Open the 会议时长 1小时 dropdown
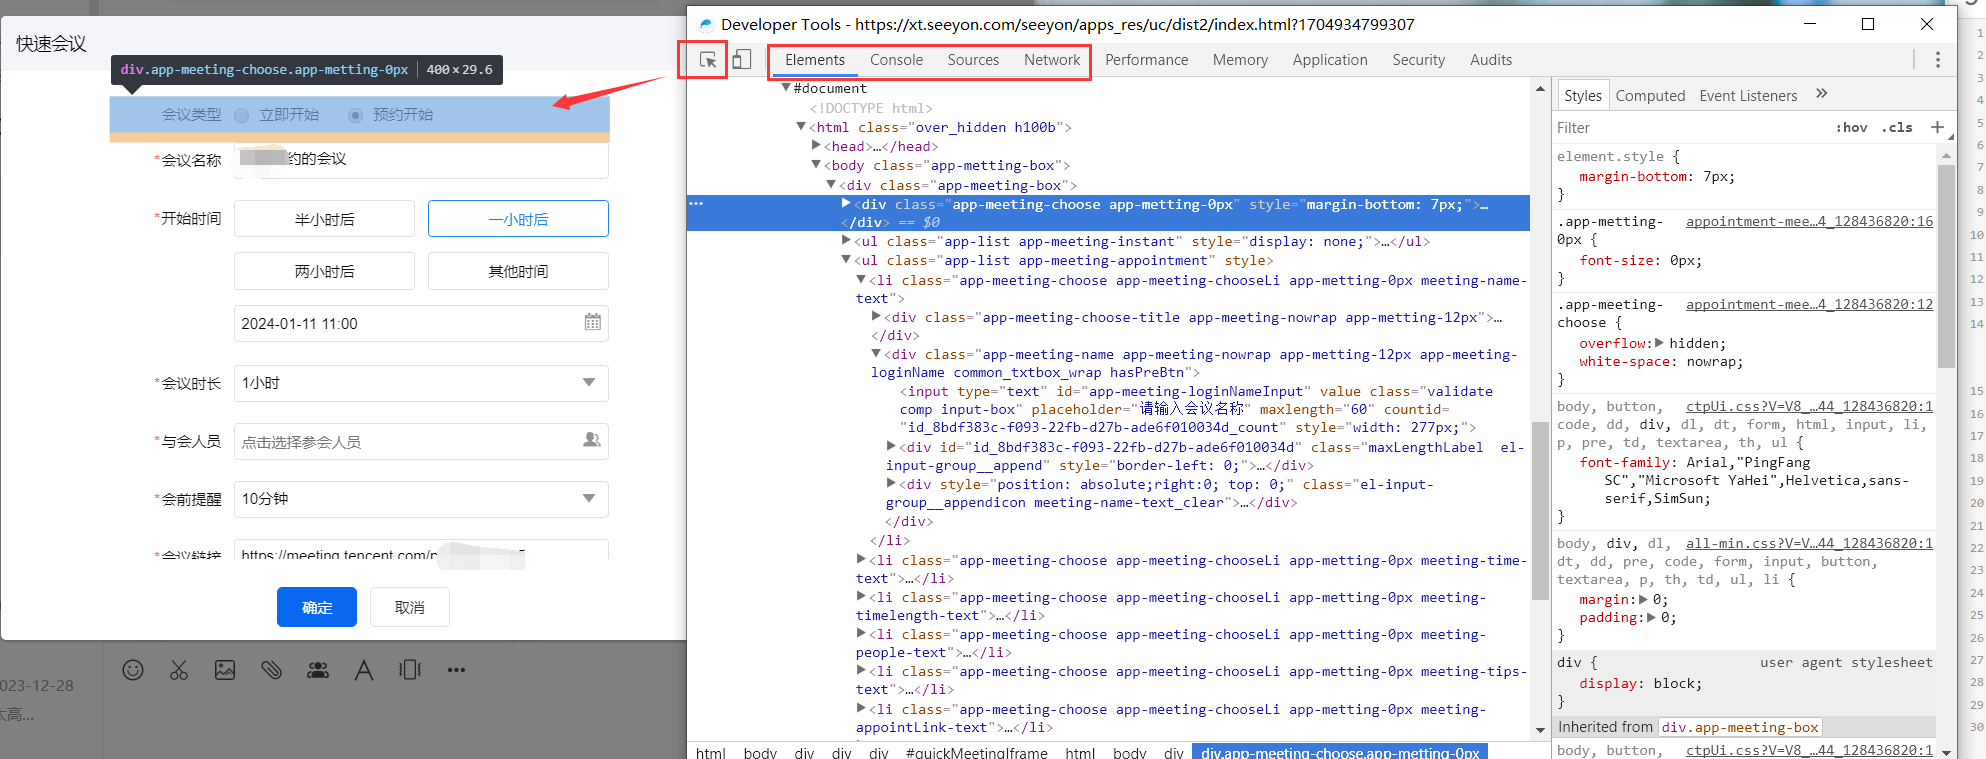This screenshot has width=1986, height=759. 421,383
